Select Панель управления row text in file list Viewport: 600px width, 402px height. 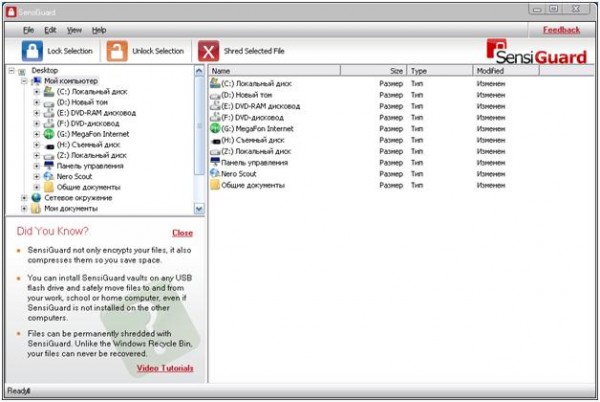254,163
